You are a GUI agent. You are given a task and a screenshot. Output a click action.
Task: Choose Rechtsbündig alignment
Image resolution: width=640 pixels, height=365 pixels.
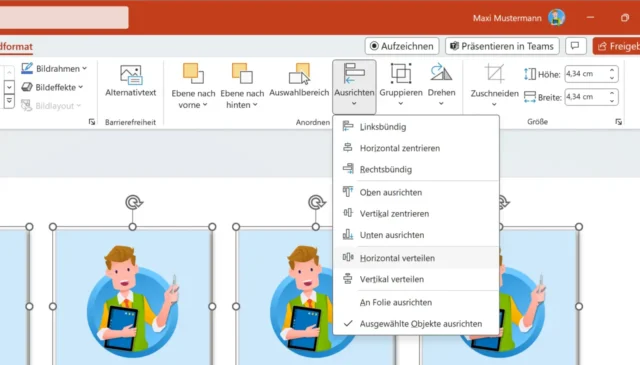(x=416, y=169)
